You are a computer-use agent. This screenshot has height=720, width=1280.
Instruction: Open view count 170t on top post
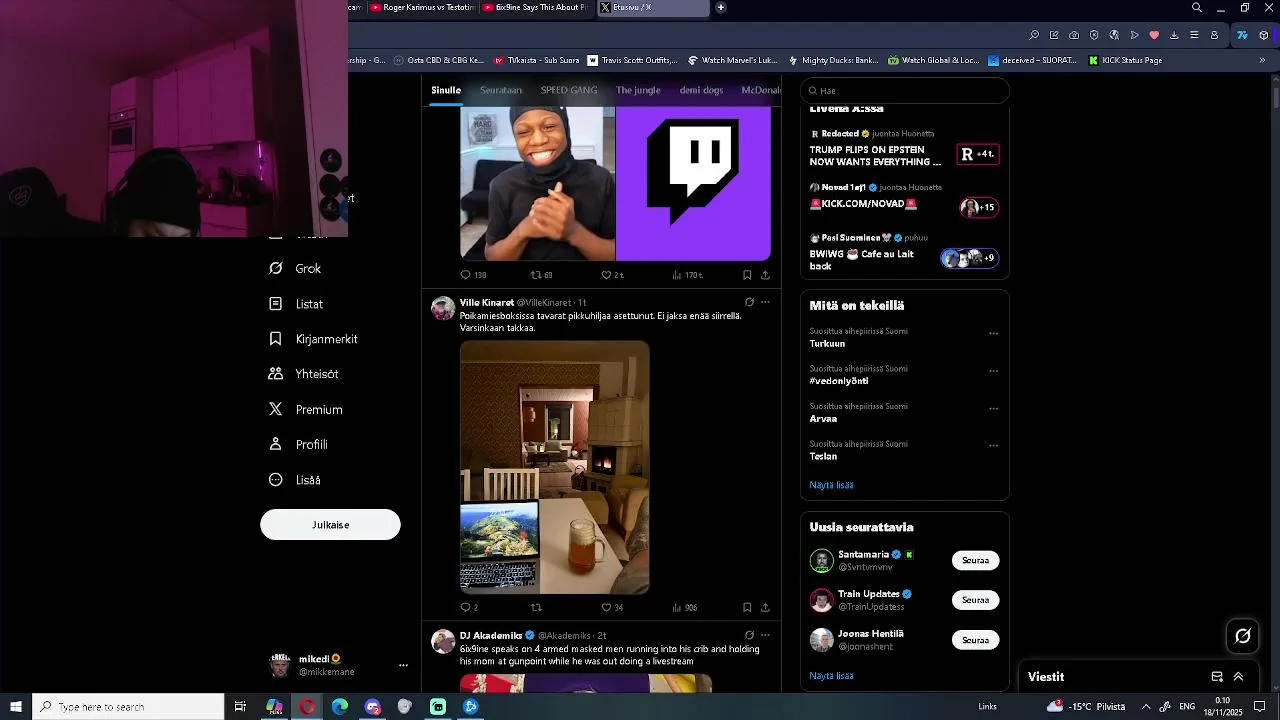tap(687, 275)
